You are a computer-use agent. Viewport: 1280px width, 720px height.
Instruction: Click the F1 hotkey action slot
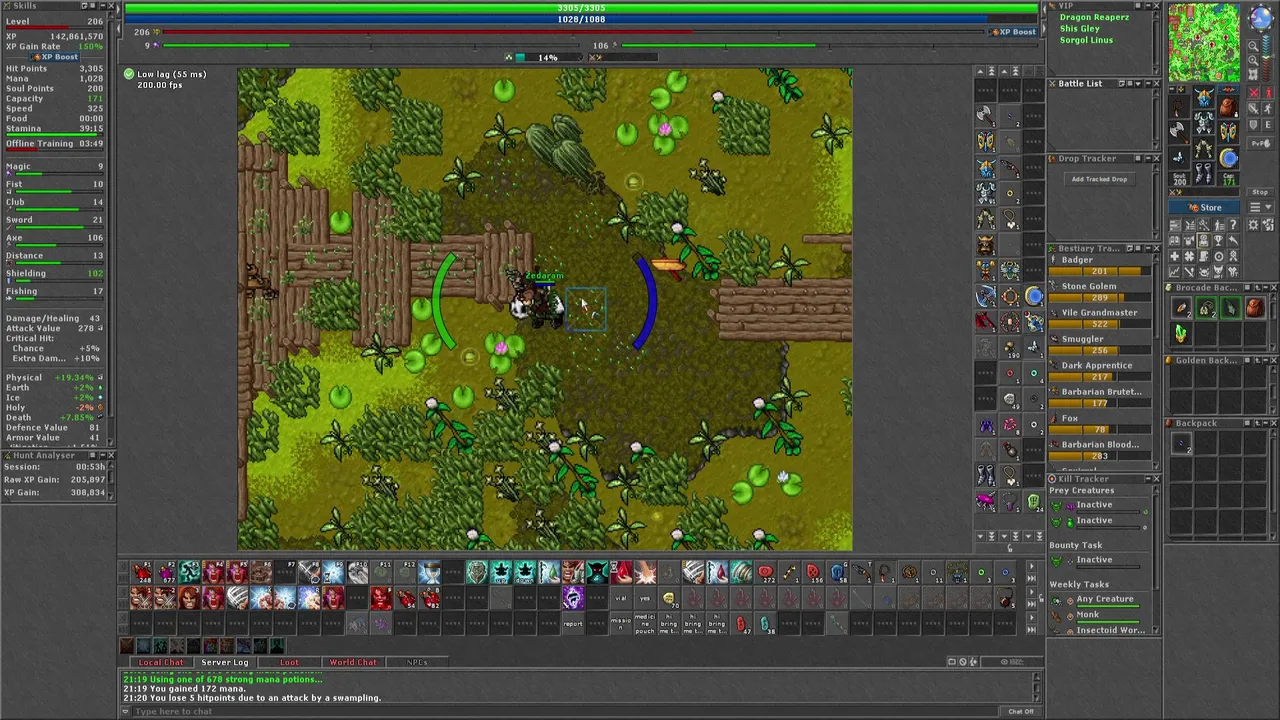(142, 572)
